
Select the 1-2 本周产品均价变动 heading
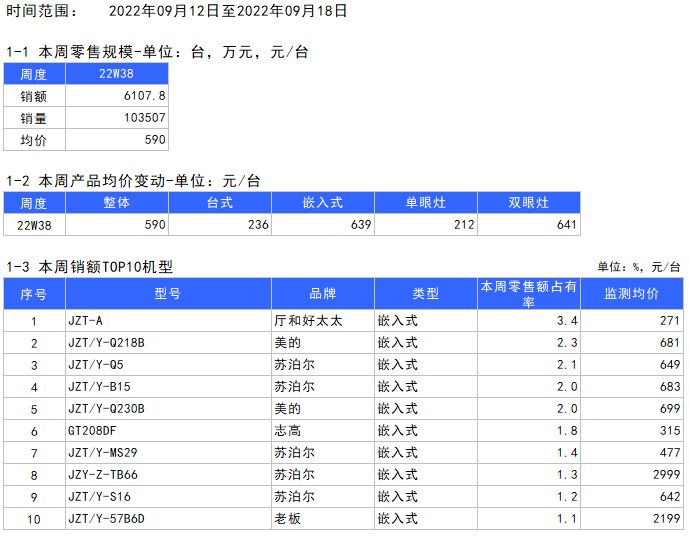pyautogui.click(x=134, y=181)
